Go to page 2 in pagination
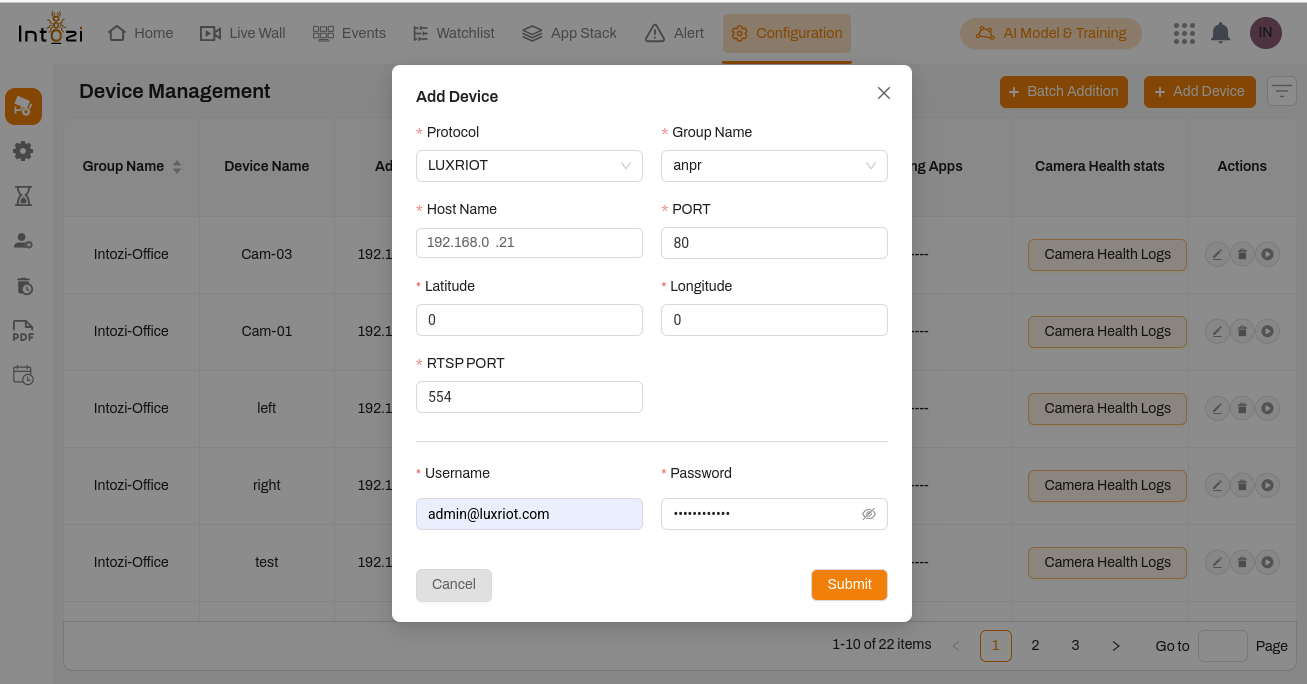 tap(1035, 646)
